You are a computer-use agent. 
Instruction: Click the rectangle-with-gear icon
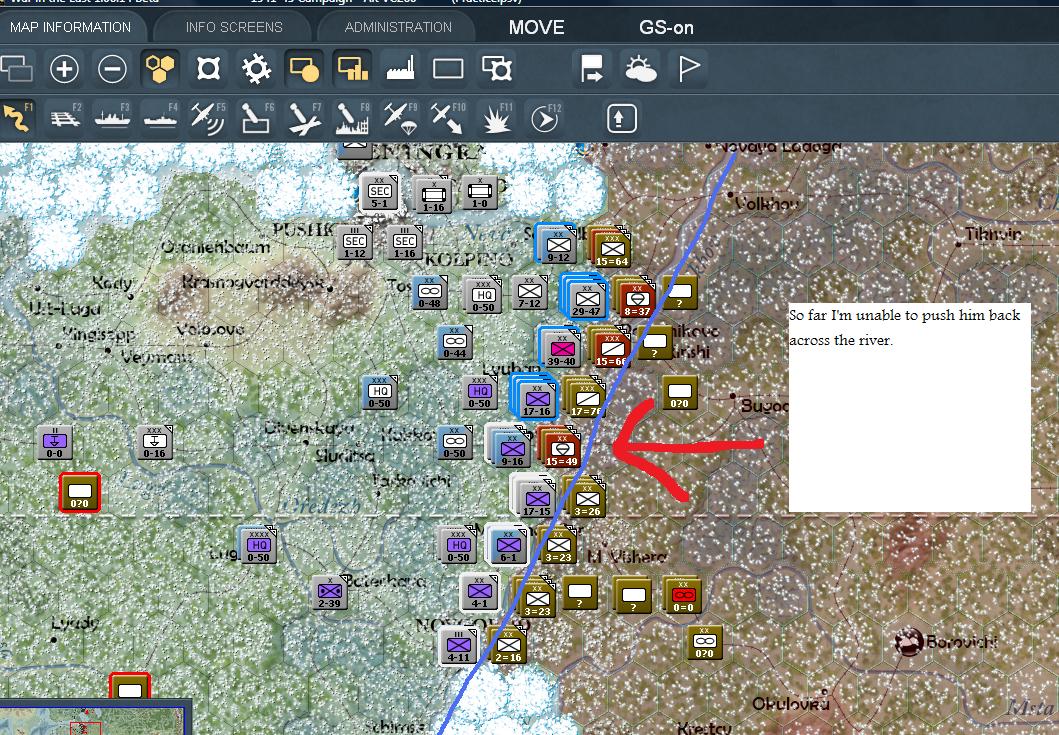496,68
